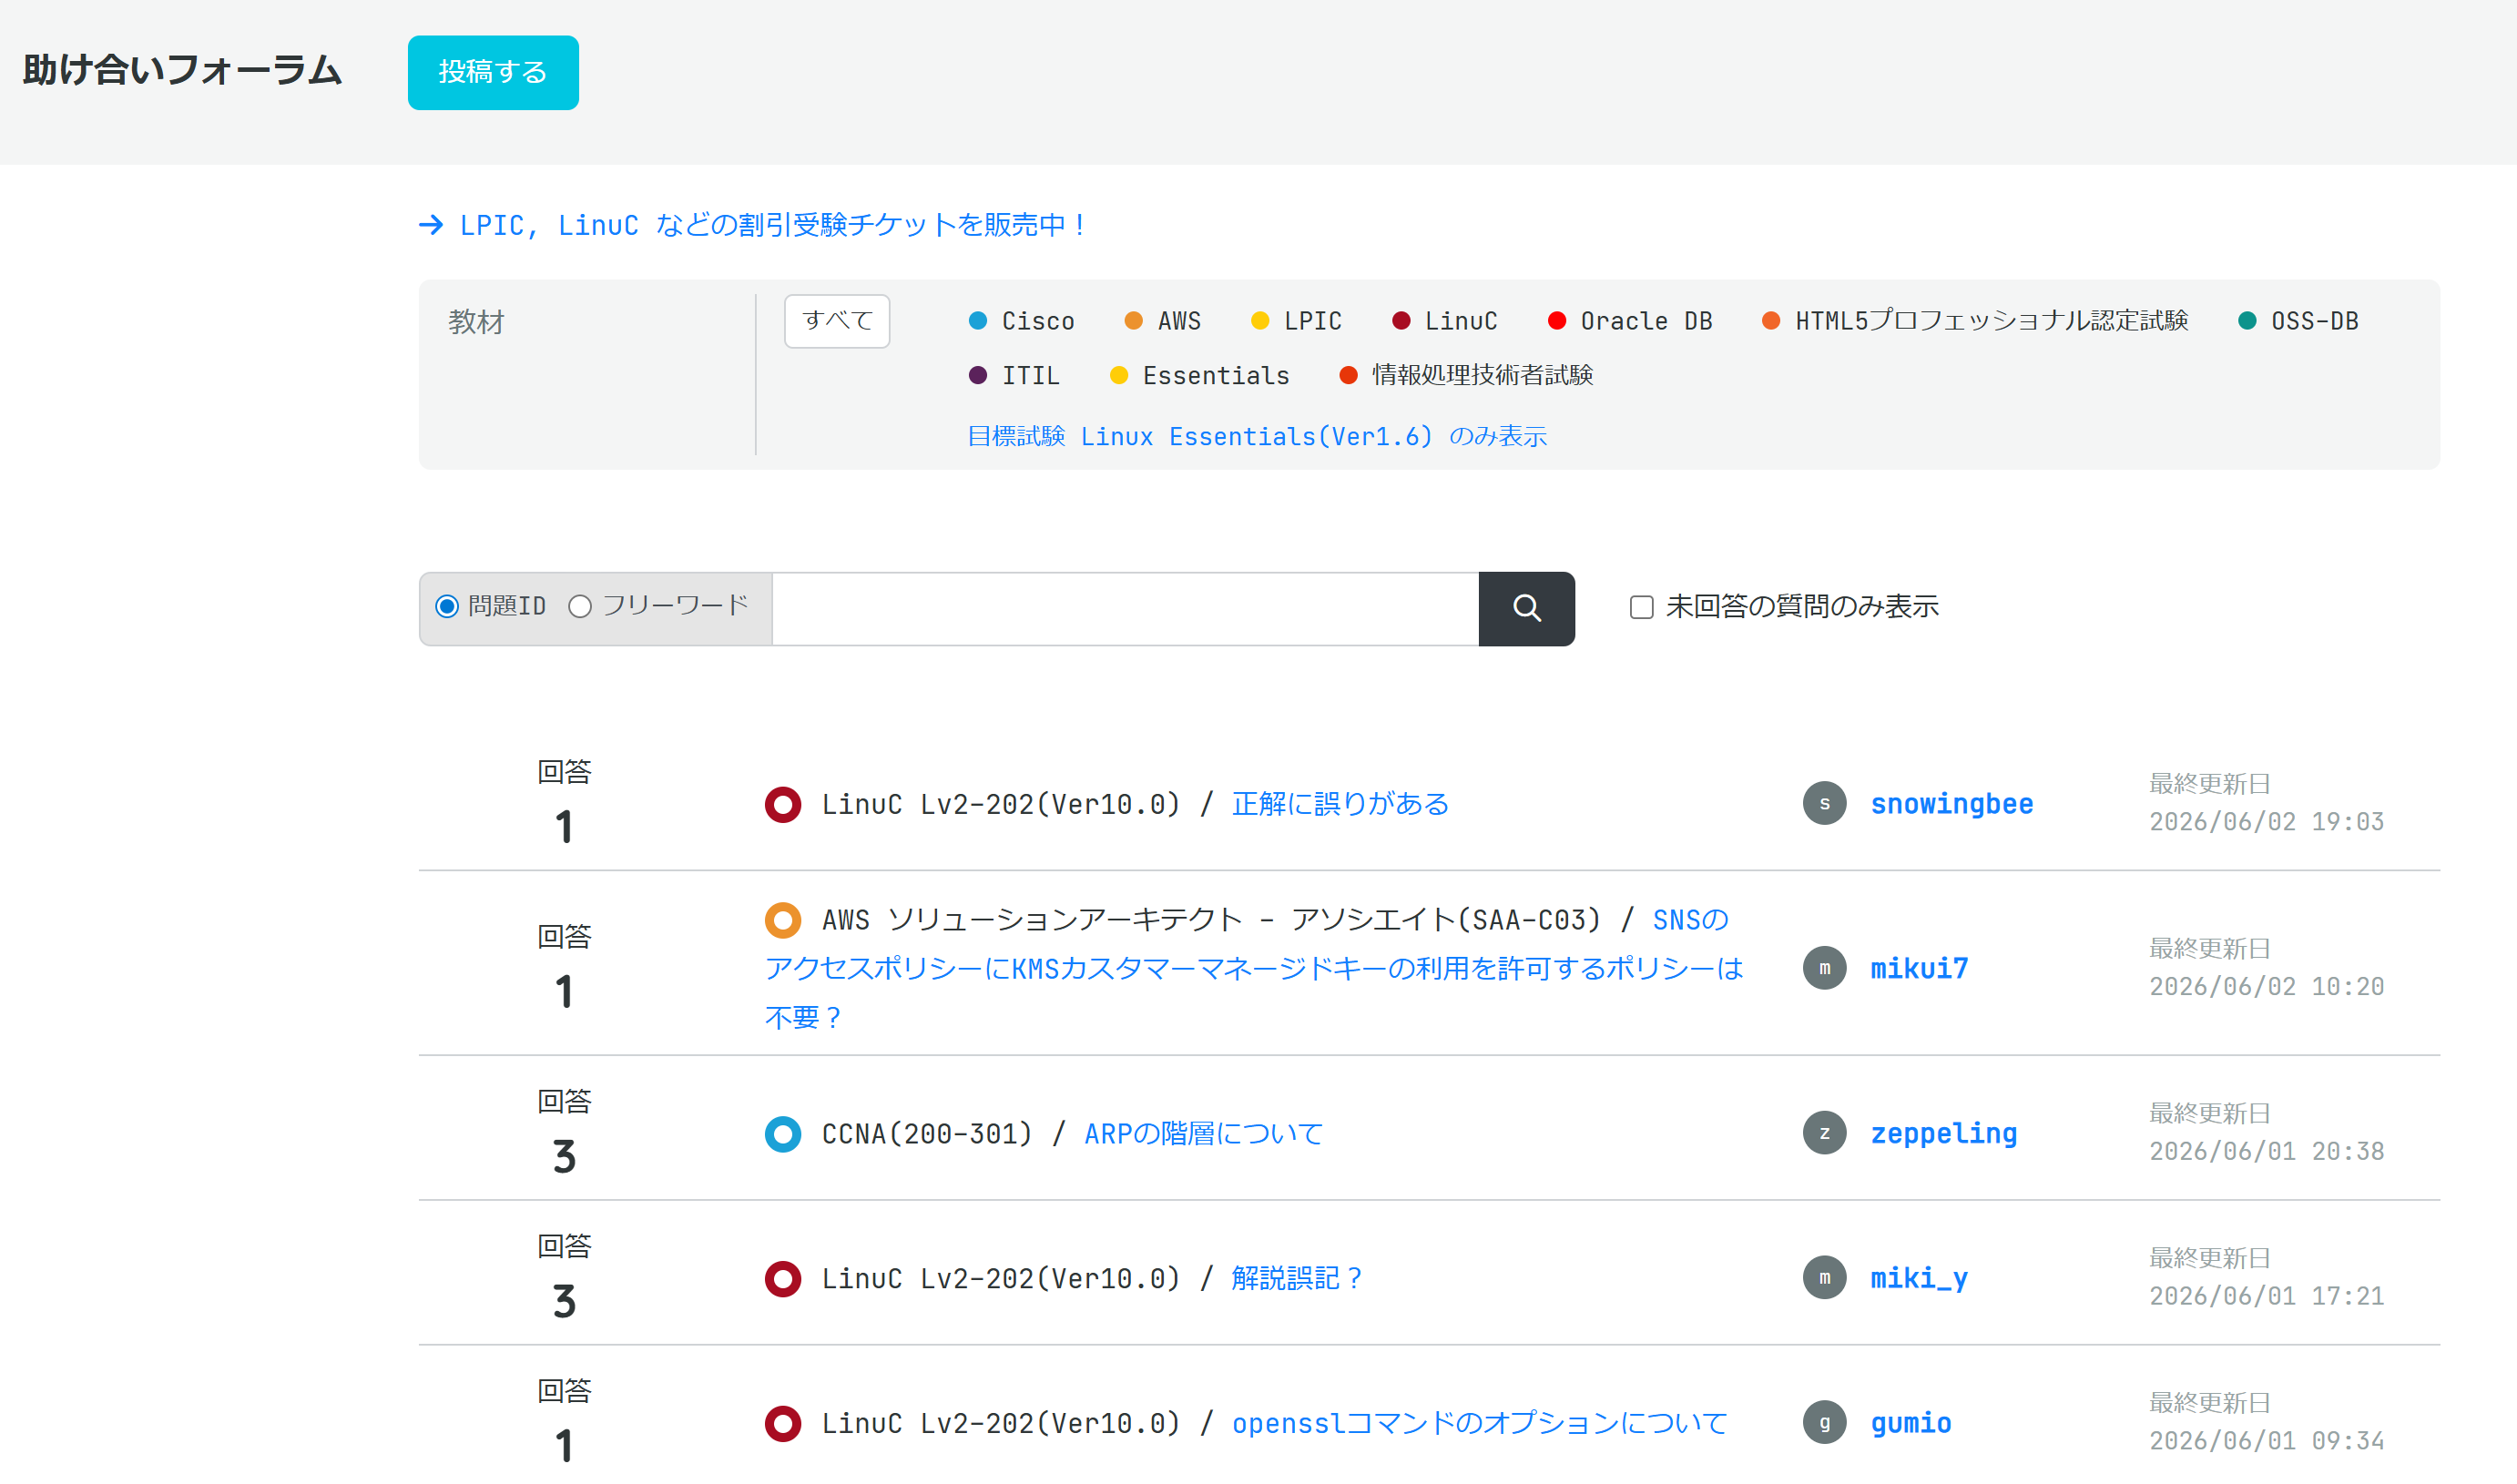The height and width of the screenshot is (1484, 2517).
Task: Open user profile snowingbee
Action: 1951,804
